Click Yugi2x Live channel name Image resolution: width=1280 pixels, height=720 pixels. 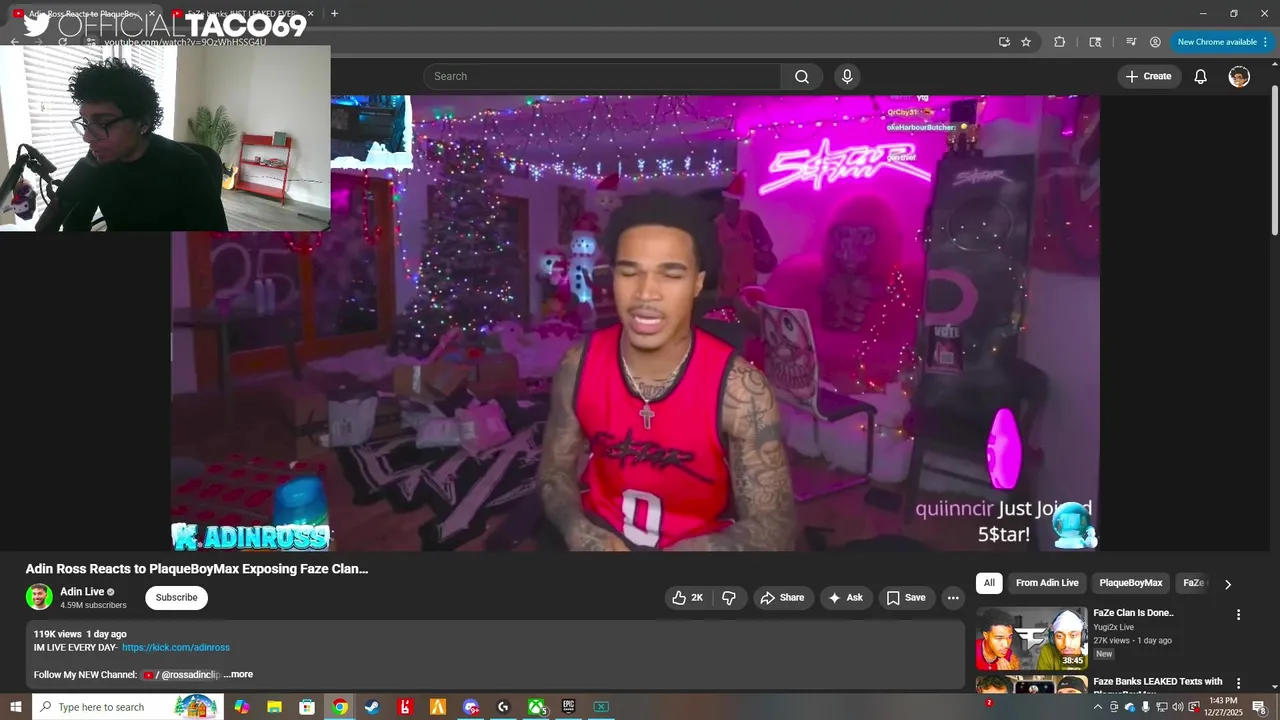(1113, 627)
